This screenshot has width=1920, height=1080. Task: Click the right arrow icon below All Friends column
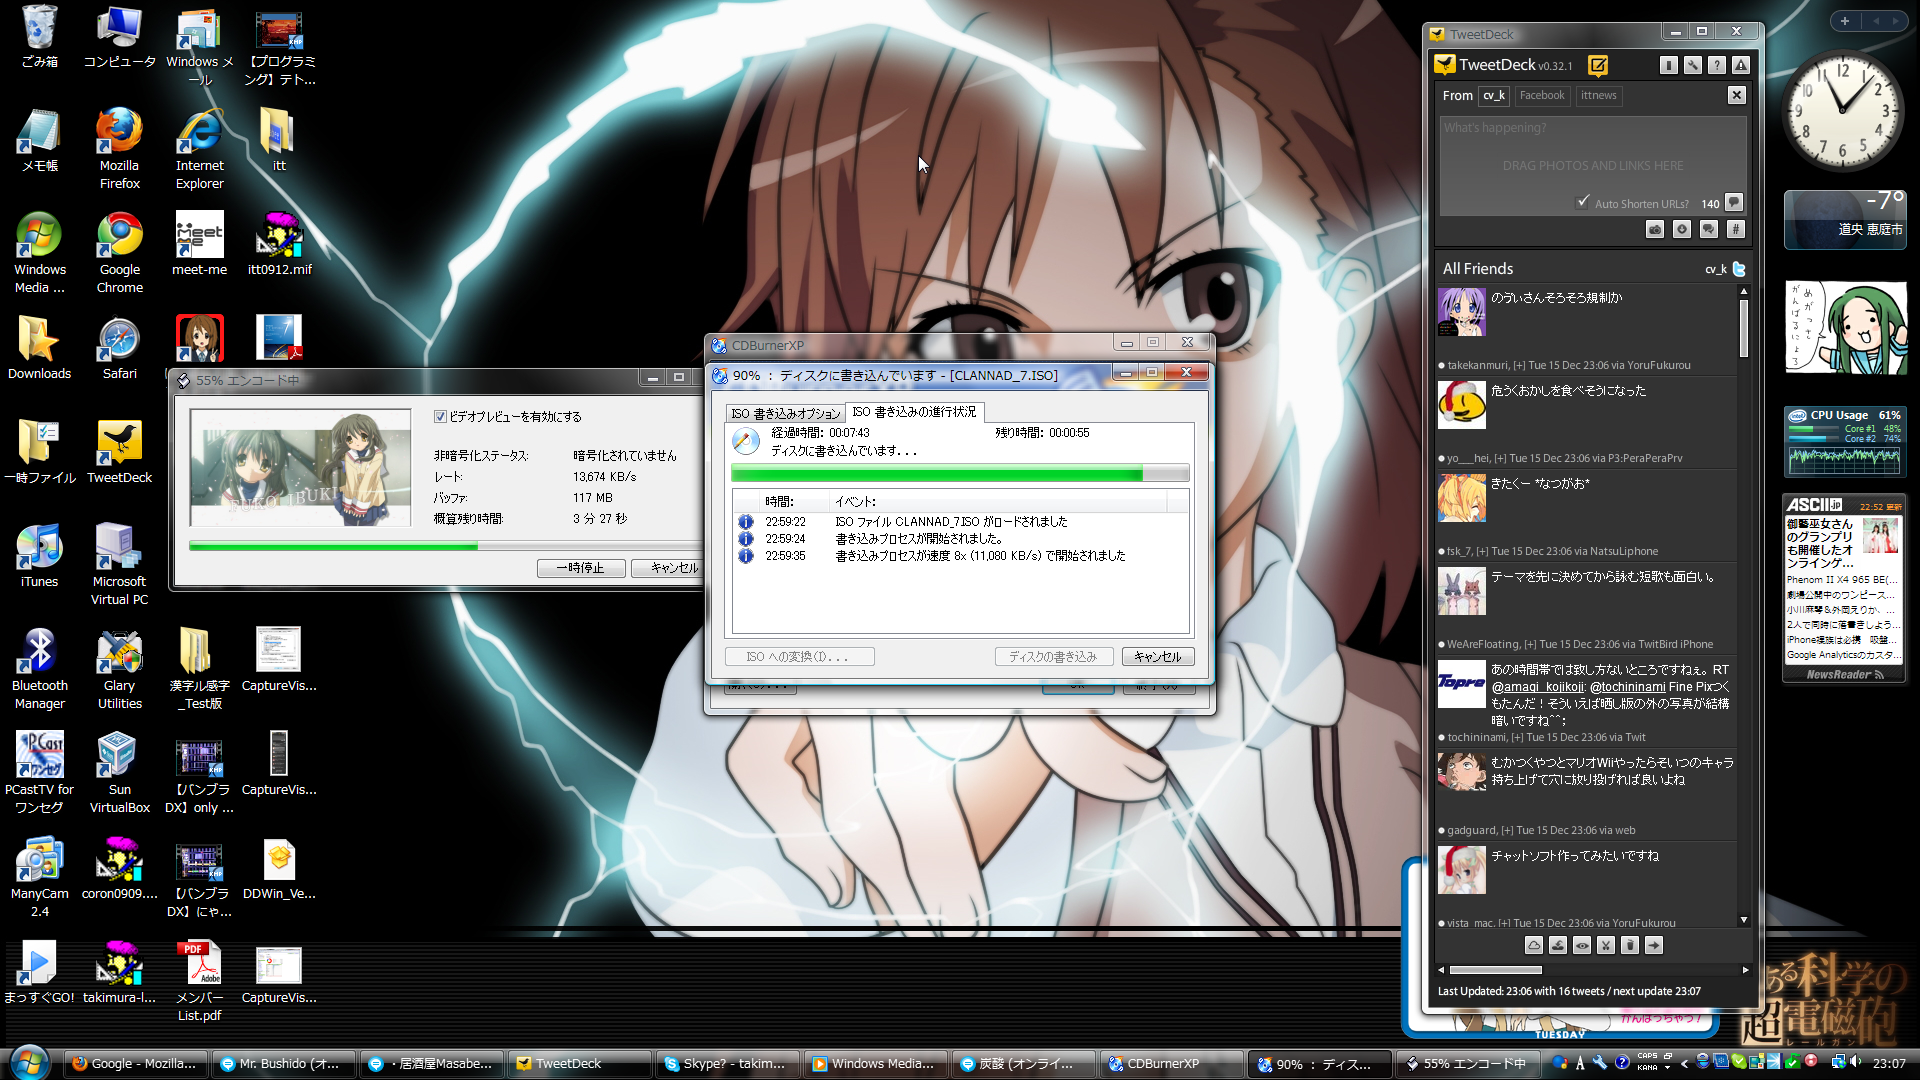click(x=1654, y=945)
